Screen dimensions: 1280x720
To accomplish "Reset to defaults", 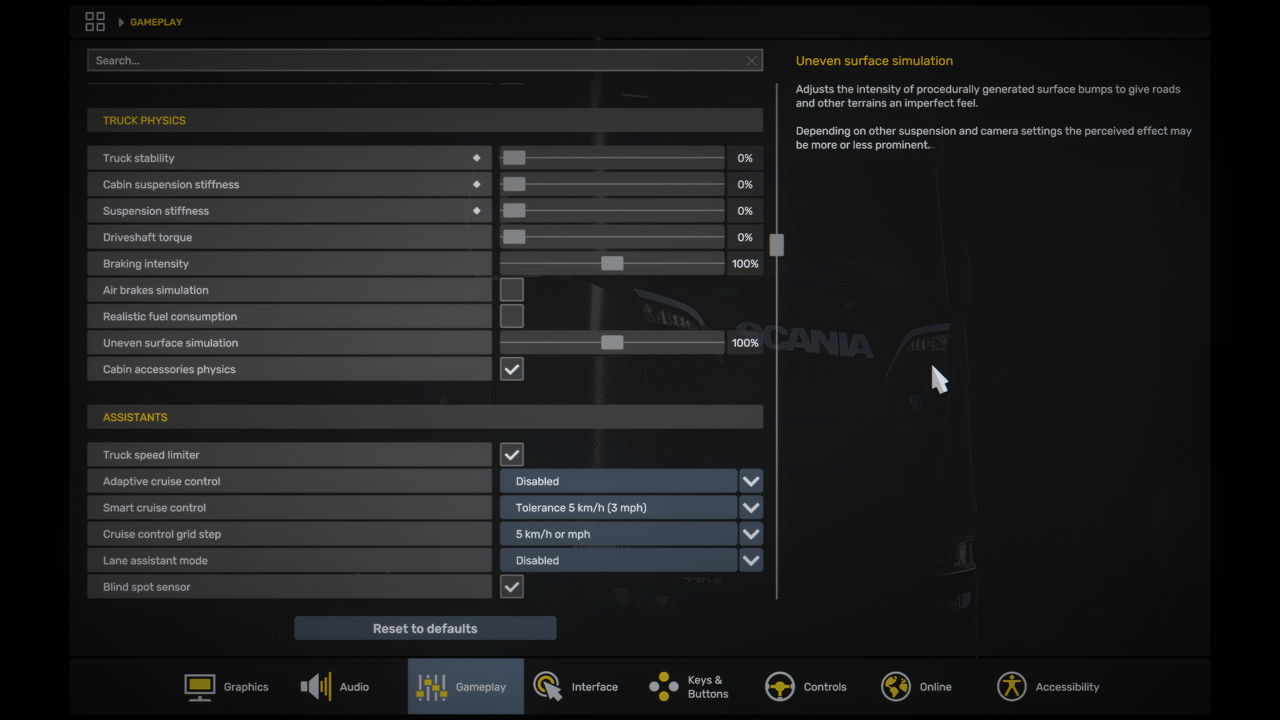I will pyautogui.click(x=425, y=628).
